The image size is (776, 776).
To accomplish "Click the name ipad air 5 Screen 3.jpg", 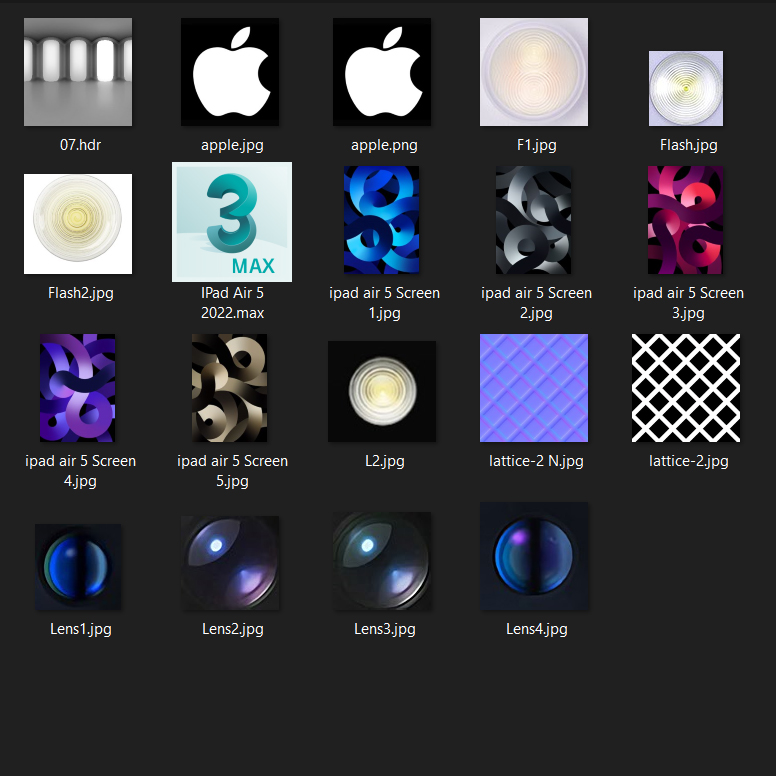I will pos(688,303).
